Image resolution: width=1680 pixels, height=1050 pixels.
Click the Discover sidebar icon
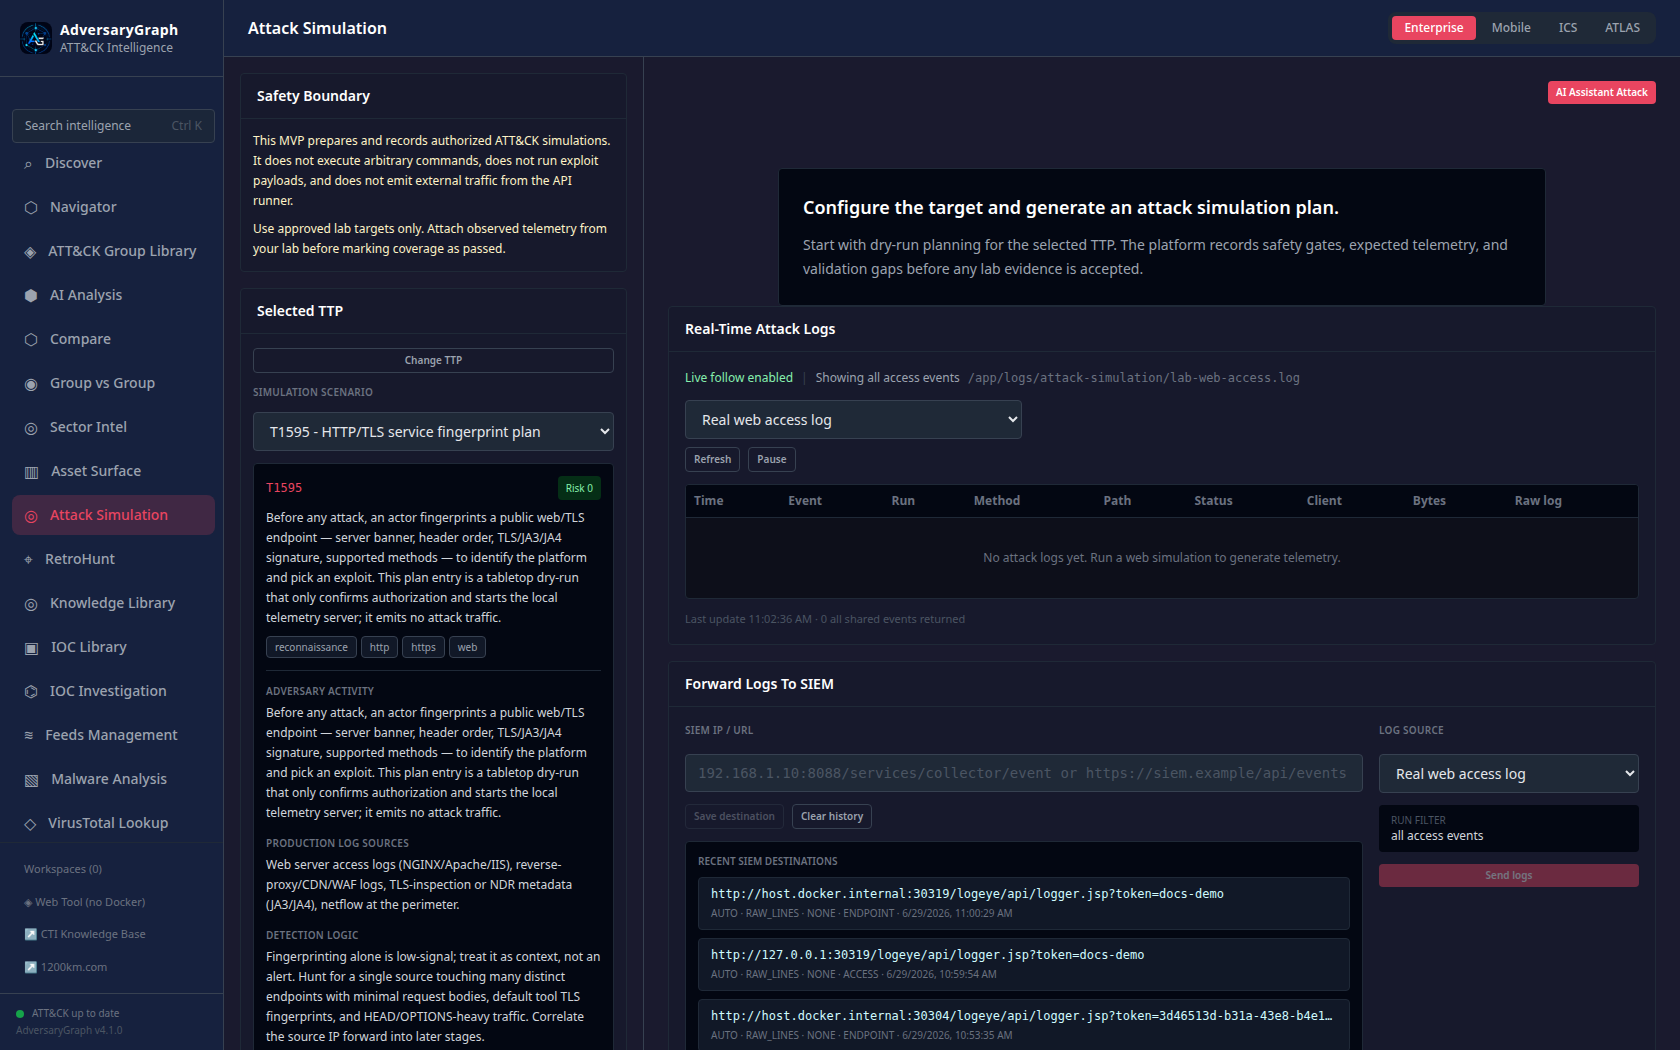point(28,164)
